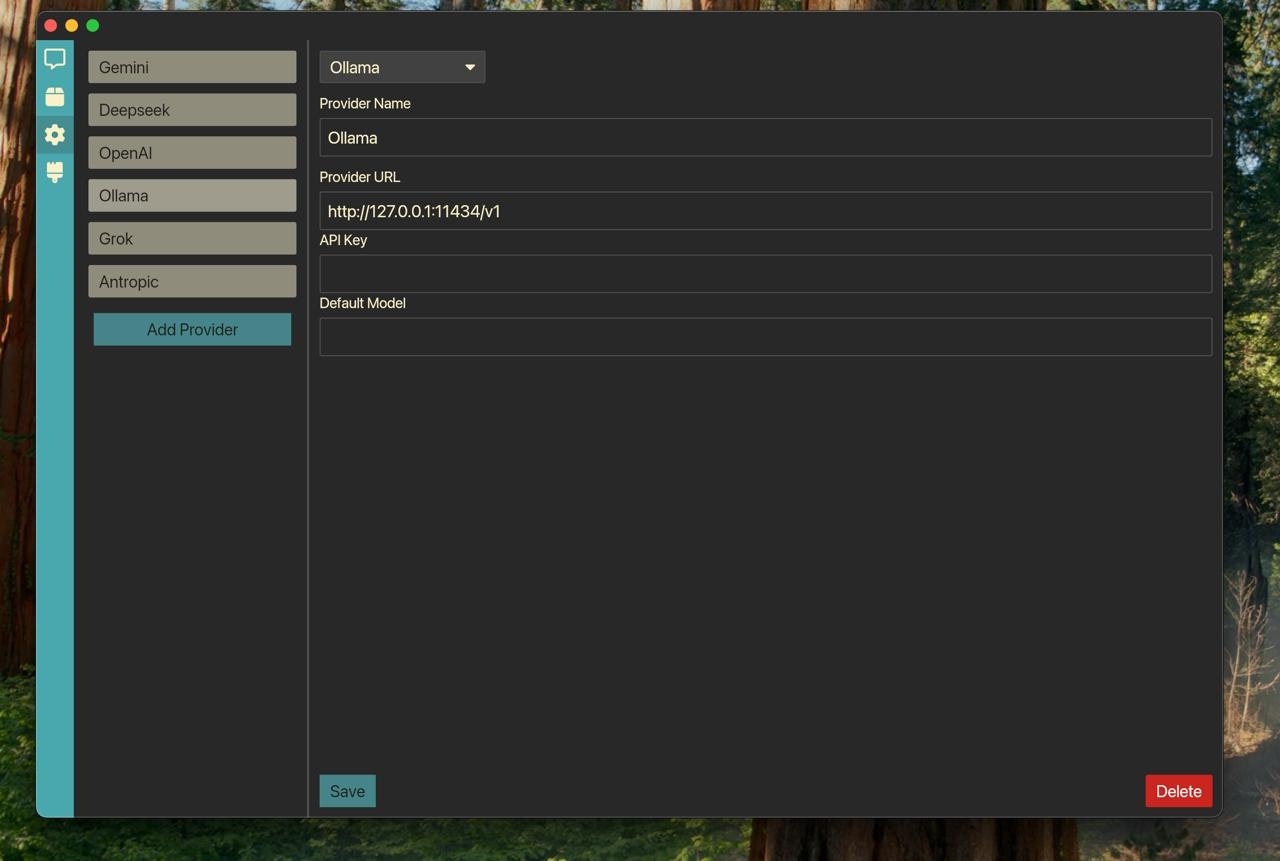
Task: Open the chat view sidebar icon
Action: pyautogui.click(x=55, y=59)
